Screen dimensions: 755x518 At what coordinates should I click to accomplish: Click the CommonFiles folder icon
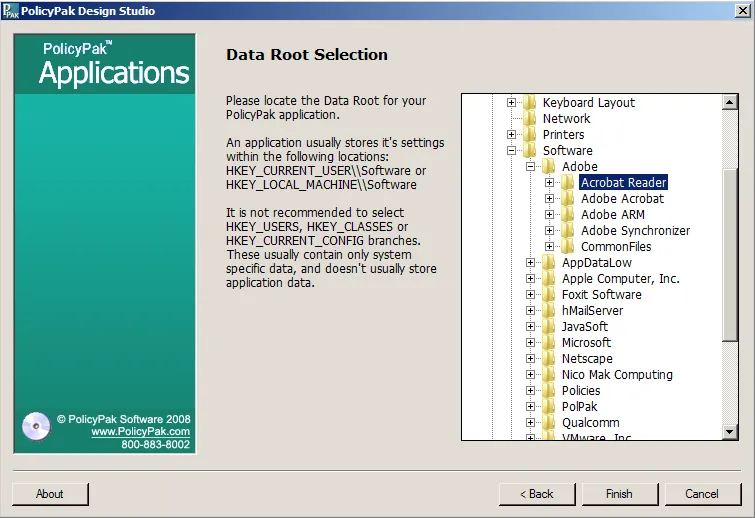(568, 246)
